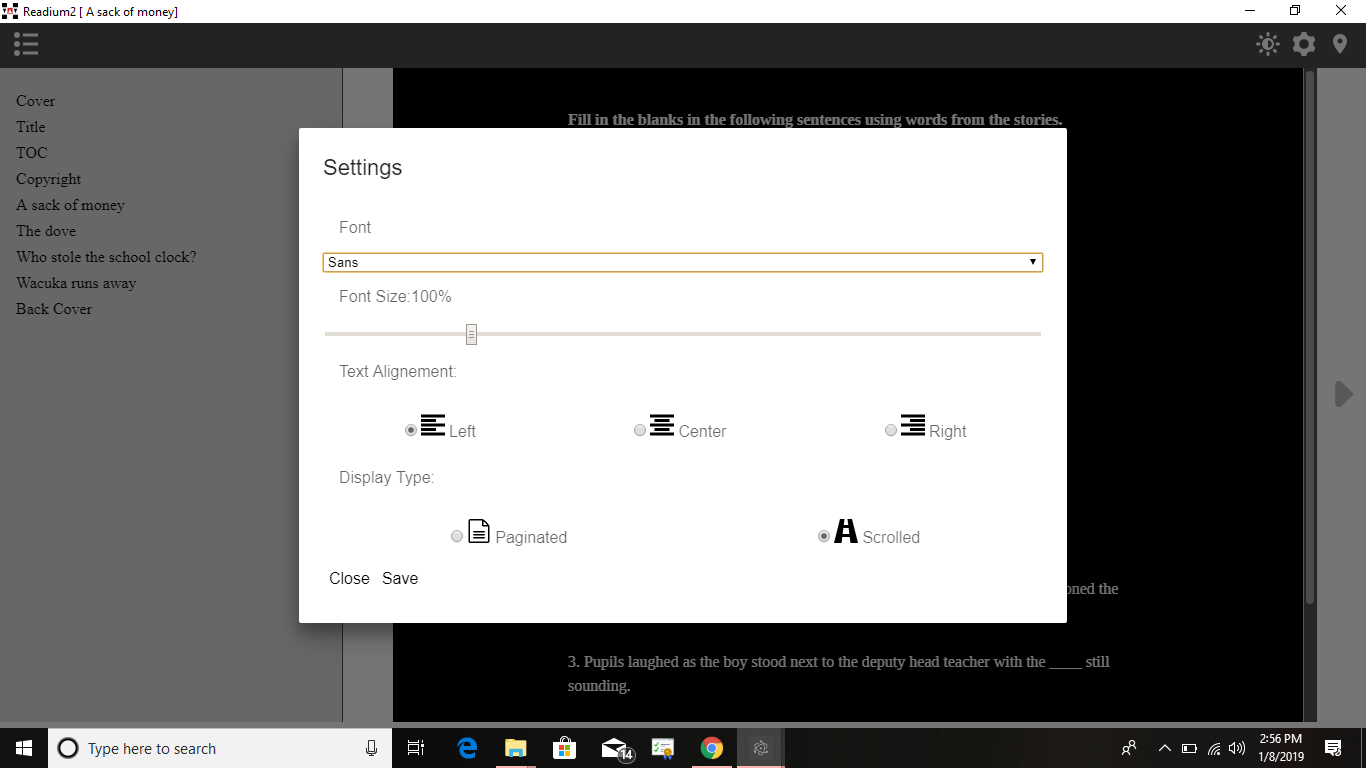Click Save in Settings dialog
The height and width of the screenshot is (768, 1366).
click(x=400, y=578)
